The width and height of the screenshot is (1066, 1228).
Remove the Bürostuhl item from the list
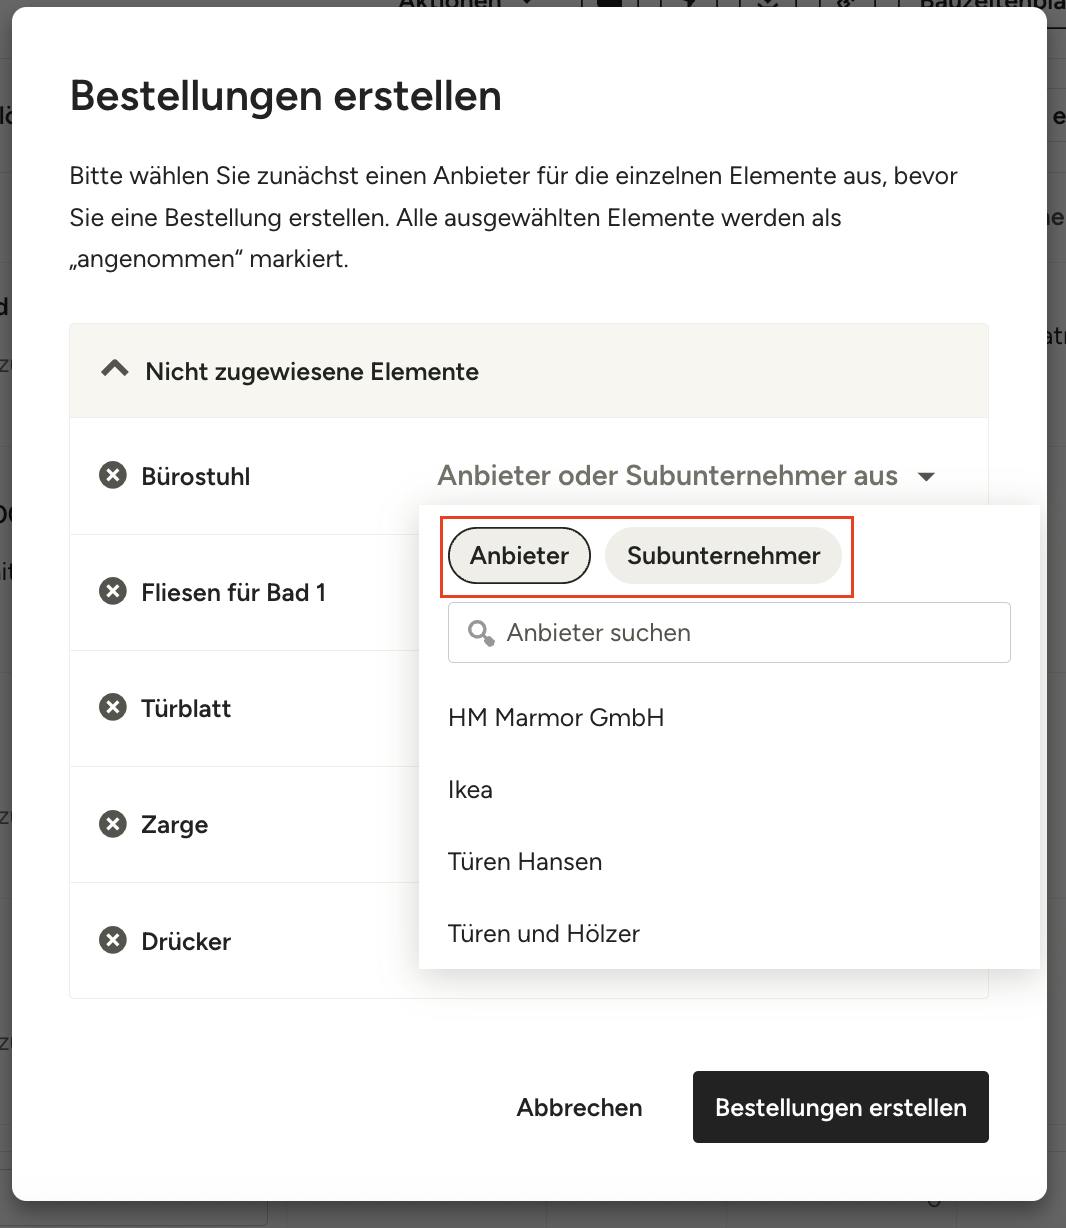(113, 475)
